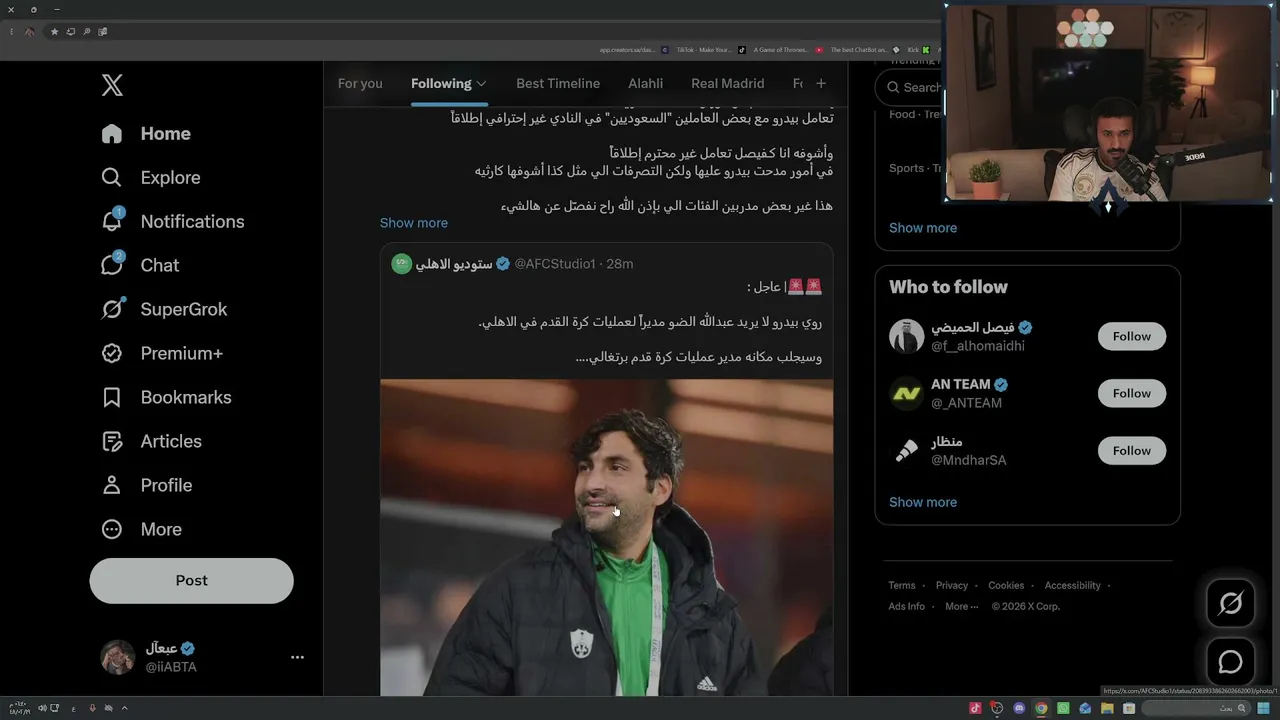Screen dimensions: 1280x720
Task: Open the quoted tweet's photo
Action: click(606, 537)
